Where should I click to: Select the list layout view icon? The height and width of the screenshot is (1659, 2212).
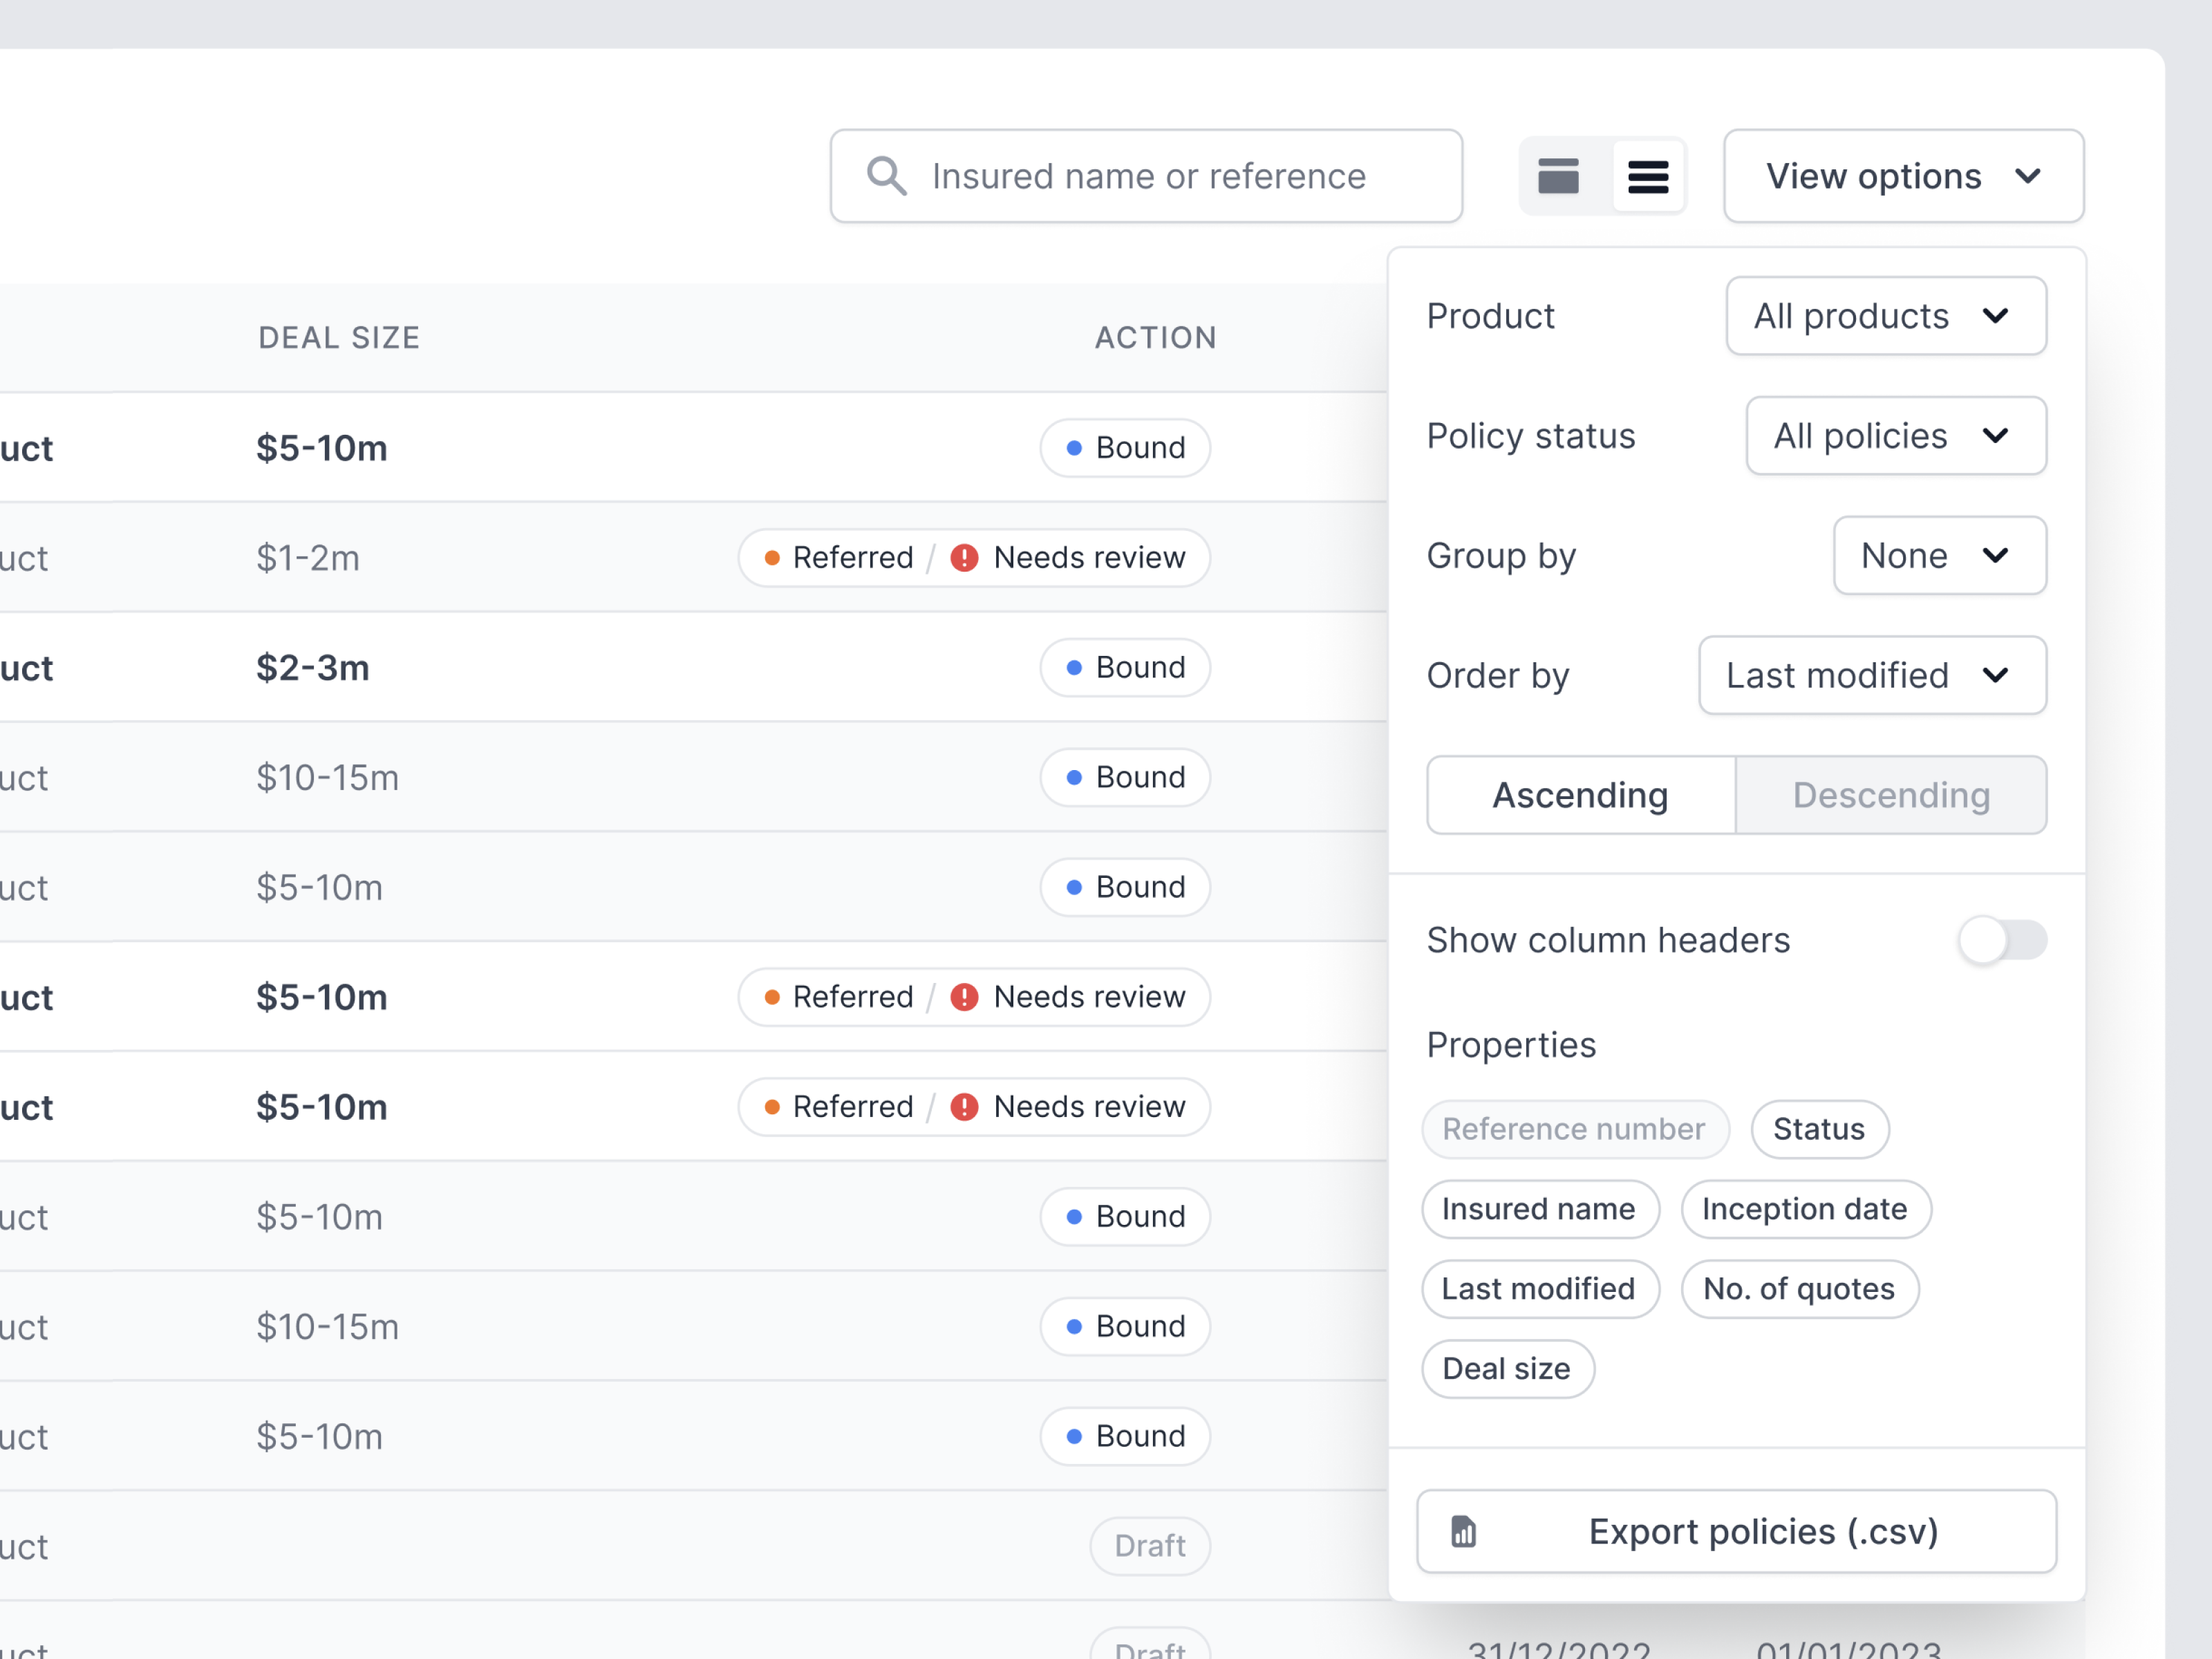point(1648,176)
